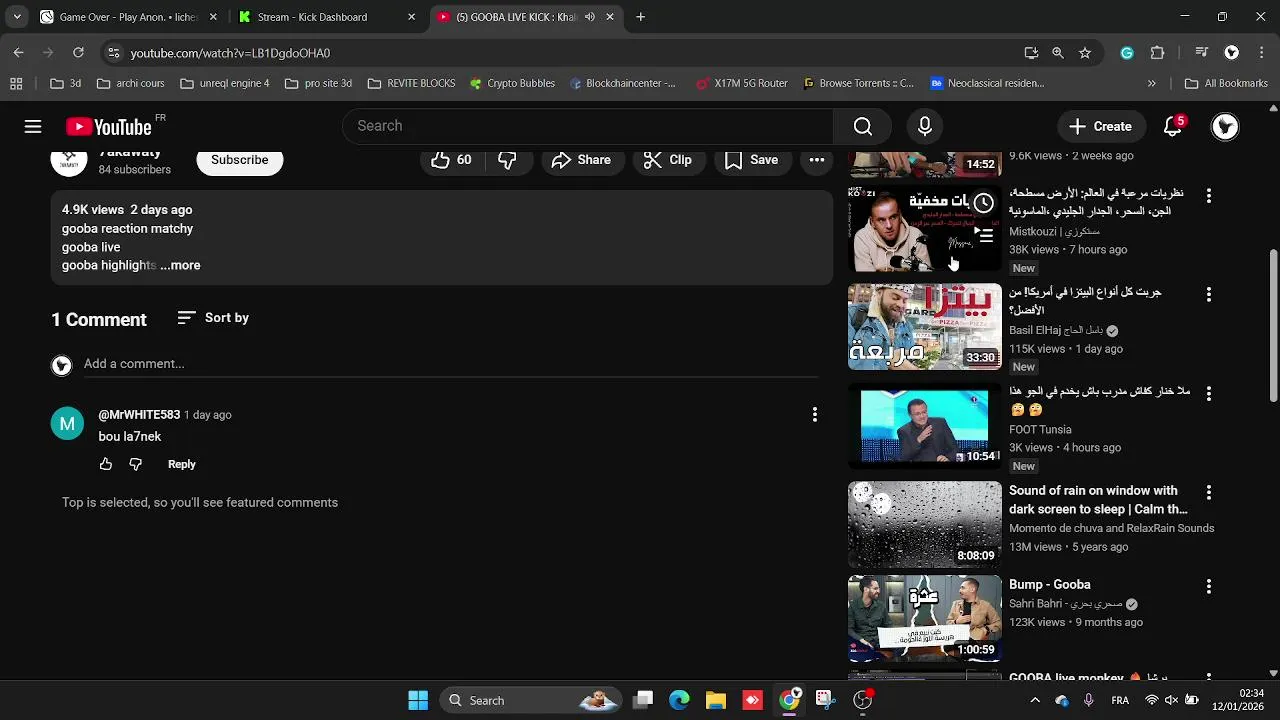The image size is (1280, 720).
Task: Open the unreql engine 4 bookmark folder
Action: 225,84
